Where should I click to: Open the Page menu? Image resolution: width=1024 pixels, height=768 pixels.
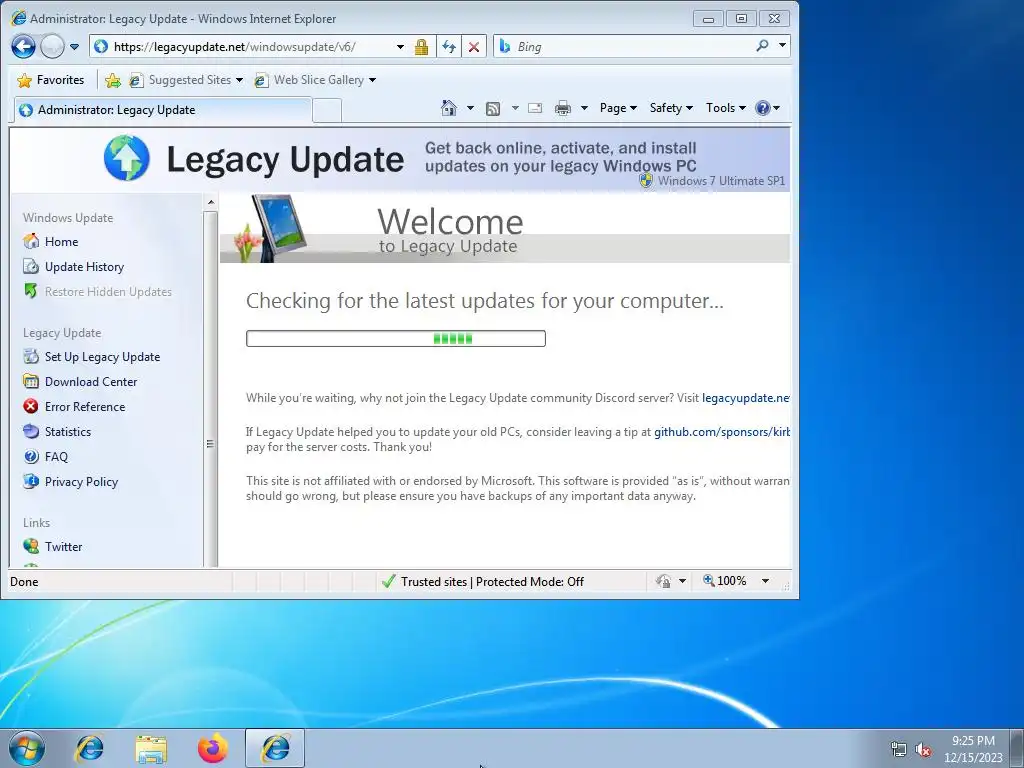618,108
